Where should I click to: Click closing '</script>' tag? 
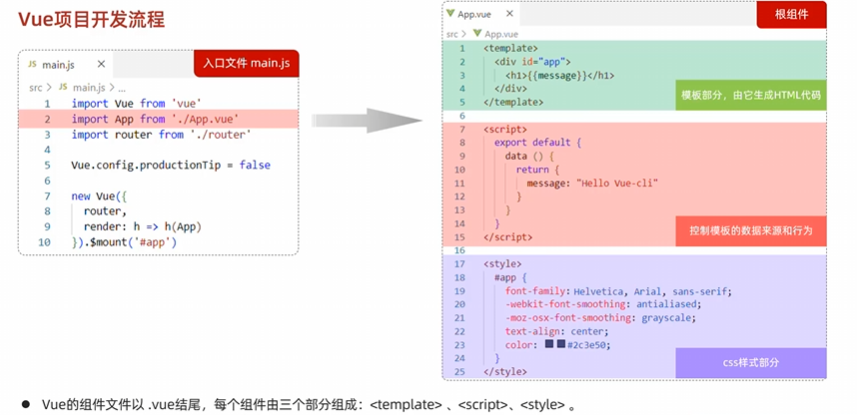508,237
